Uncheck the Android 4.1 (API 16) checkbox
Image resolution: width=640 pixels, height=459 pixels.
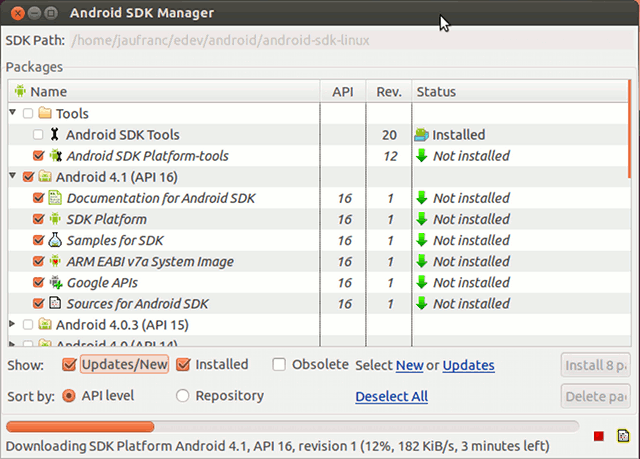28,177
